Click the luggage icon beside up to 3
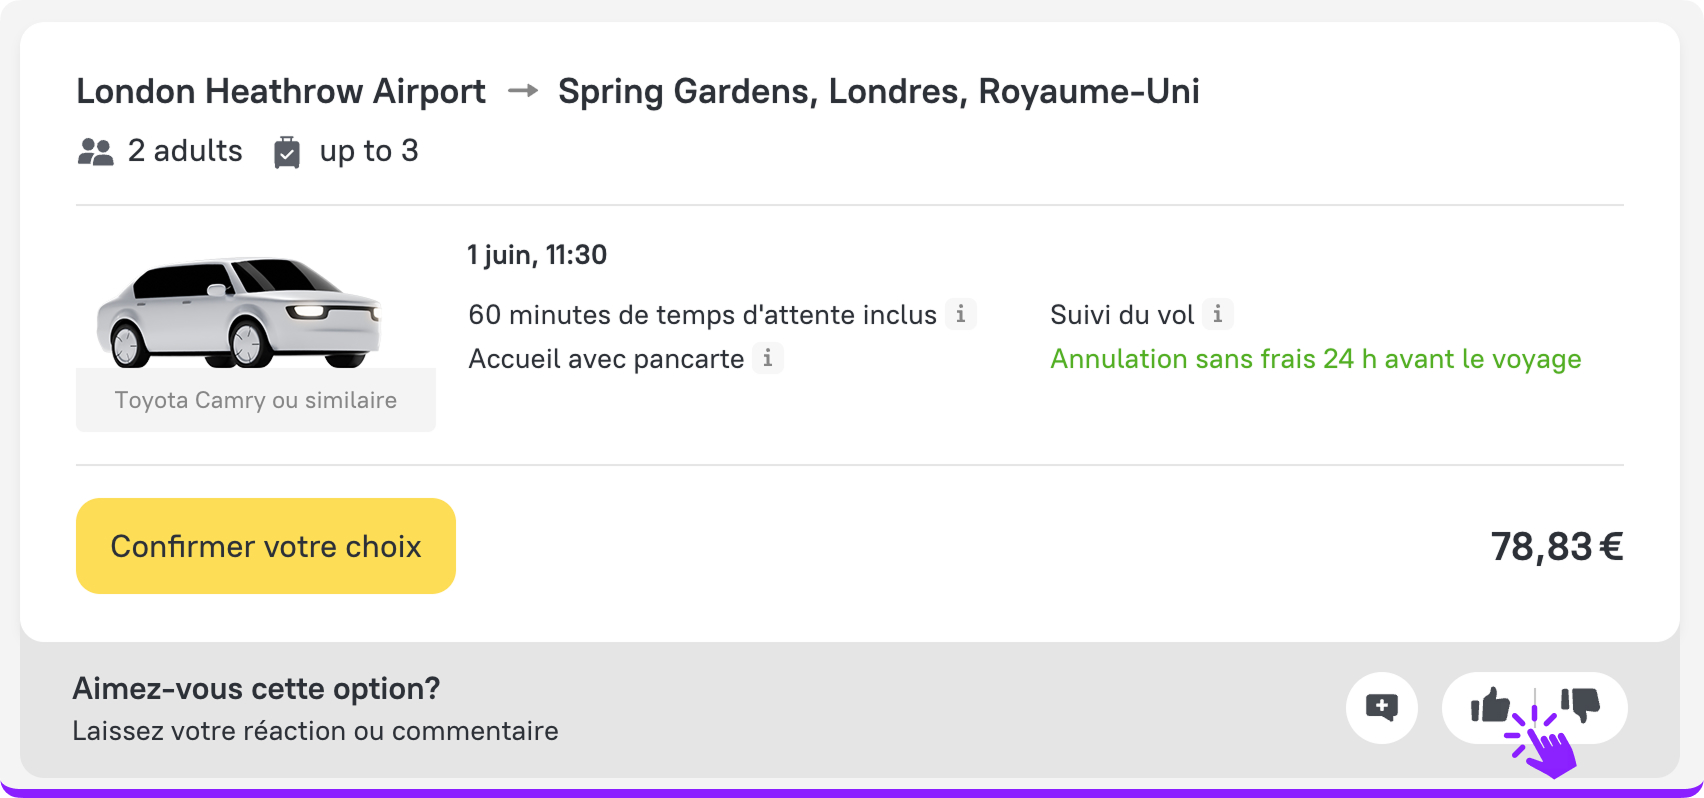This screenshot has height=798, width=1704. (x=287, y=152)
